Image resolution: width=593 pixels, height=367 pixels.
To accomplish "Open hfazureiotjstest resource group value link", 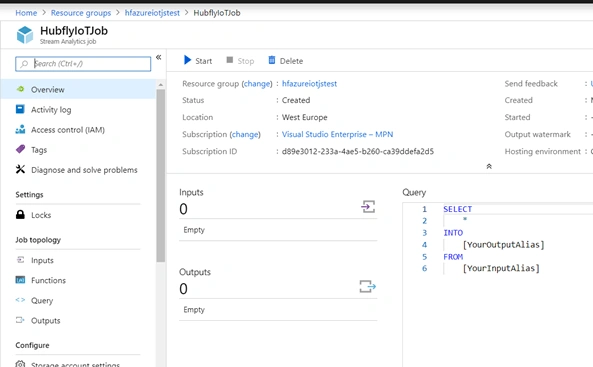I will click(309, 84).
